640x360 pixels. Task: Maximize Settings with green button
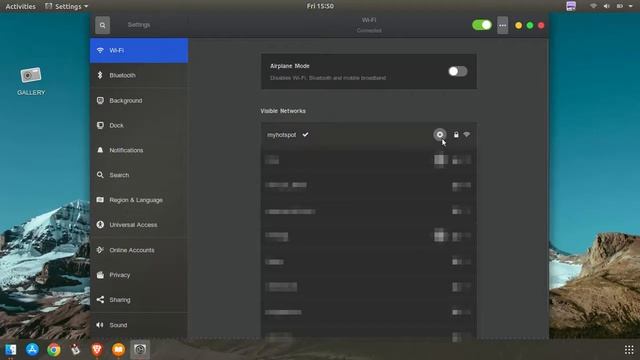(530, 25)
